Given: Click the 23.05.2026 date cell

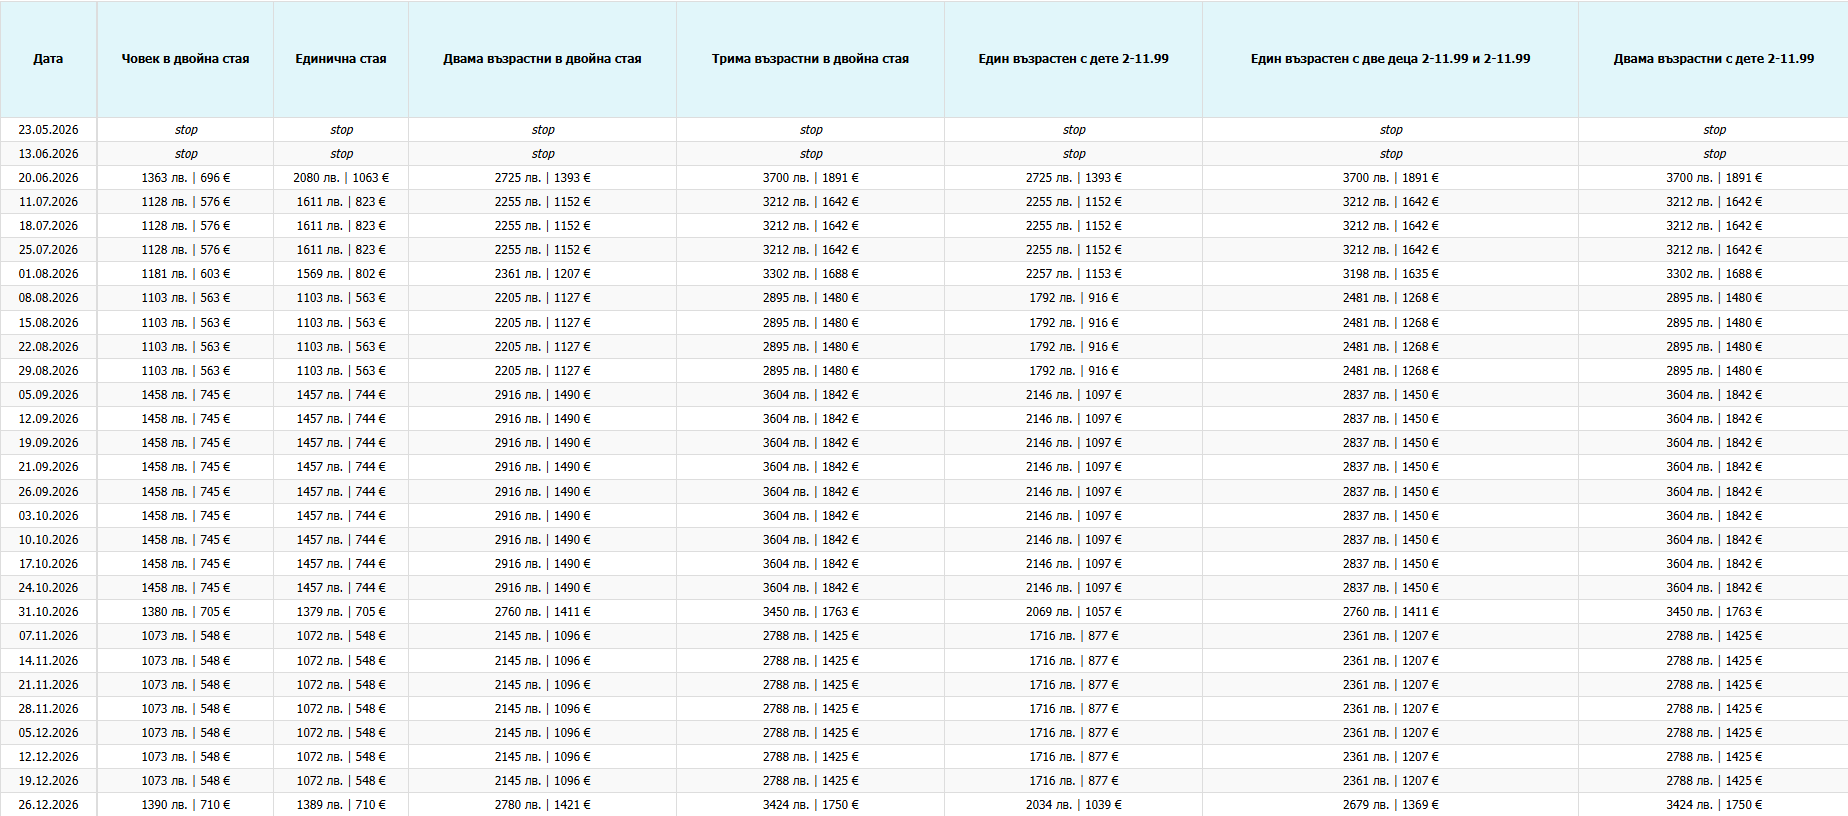Looking at the screenshot, I should [x=48, y=130].
